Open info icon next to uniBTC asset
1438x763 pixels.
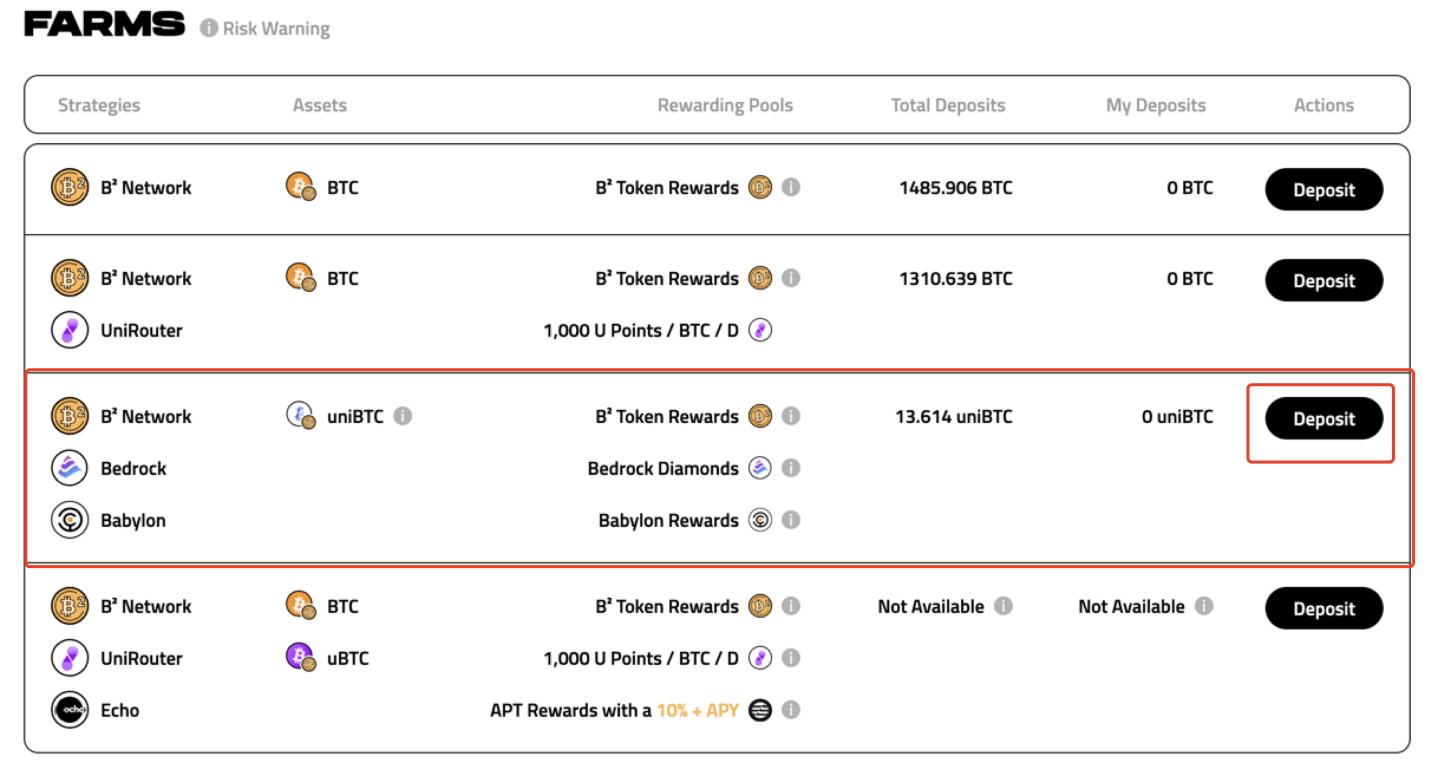(x=403, y=417)
